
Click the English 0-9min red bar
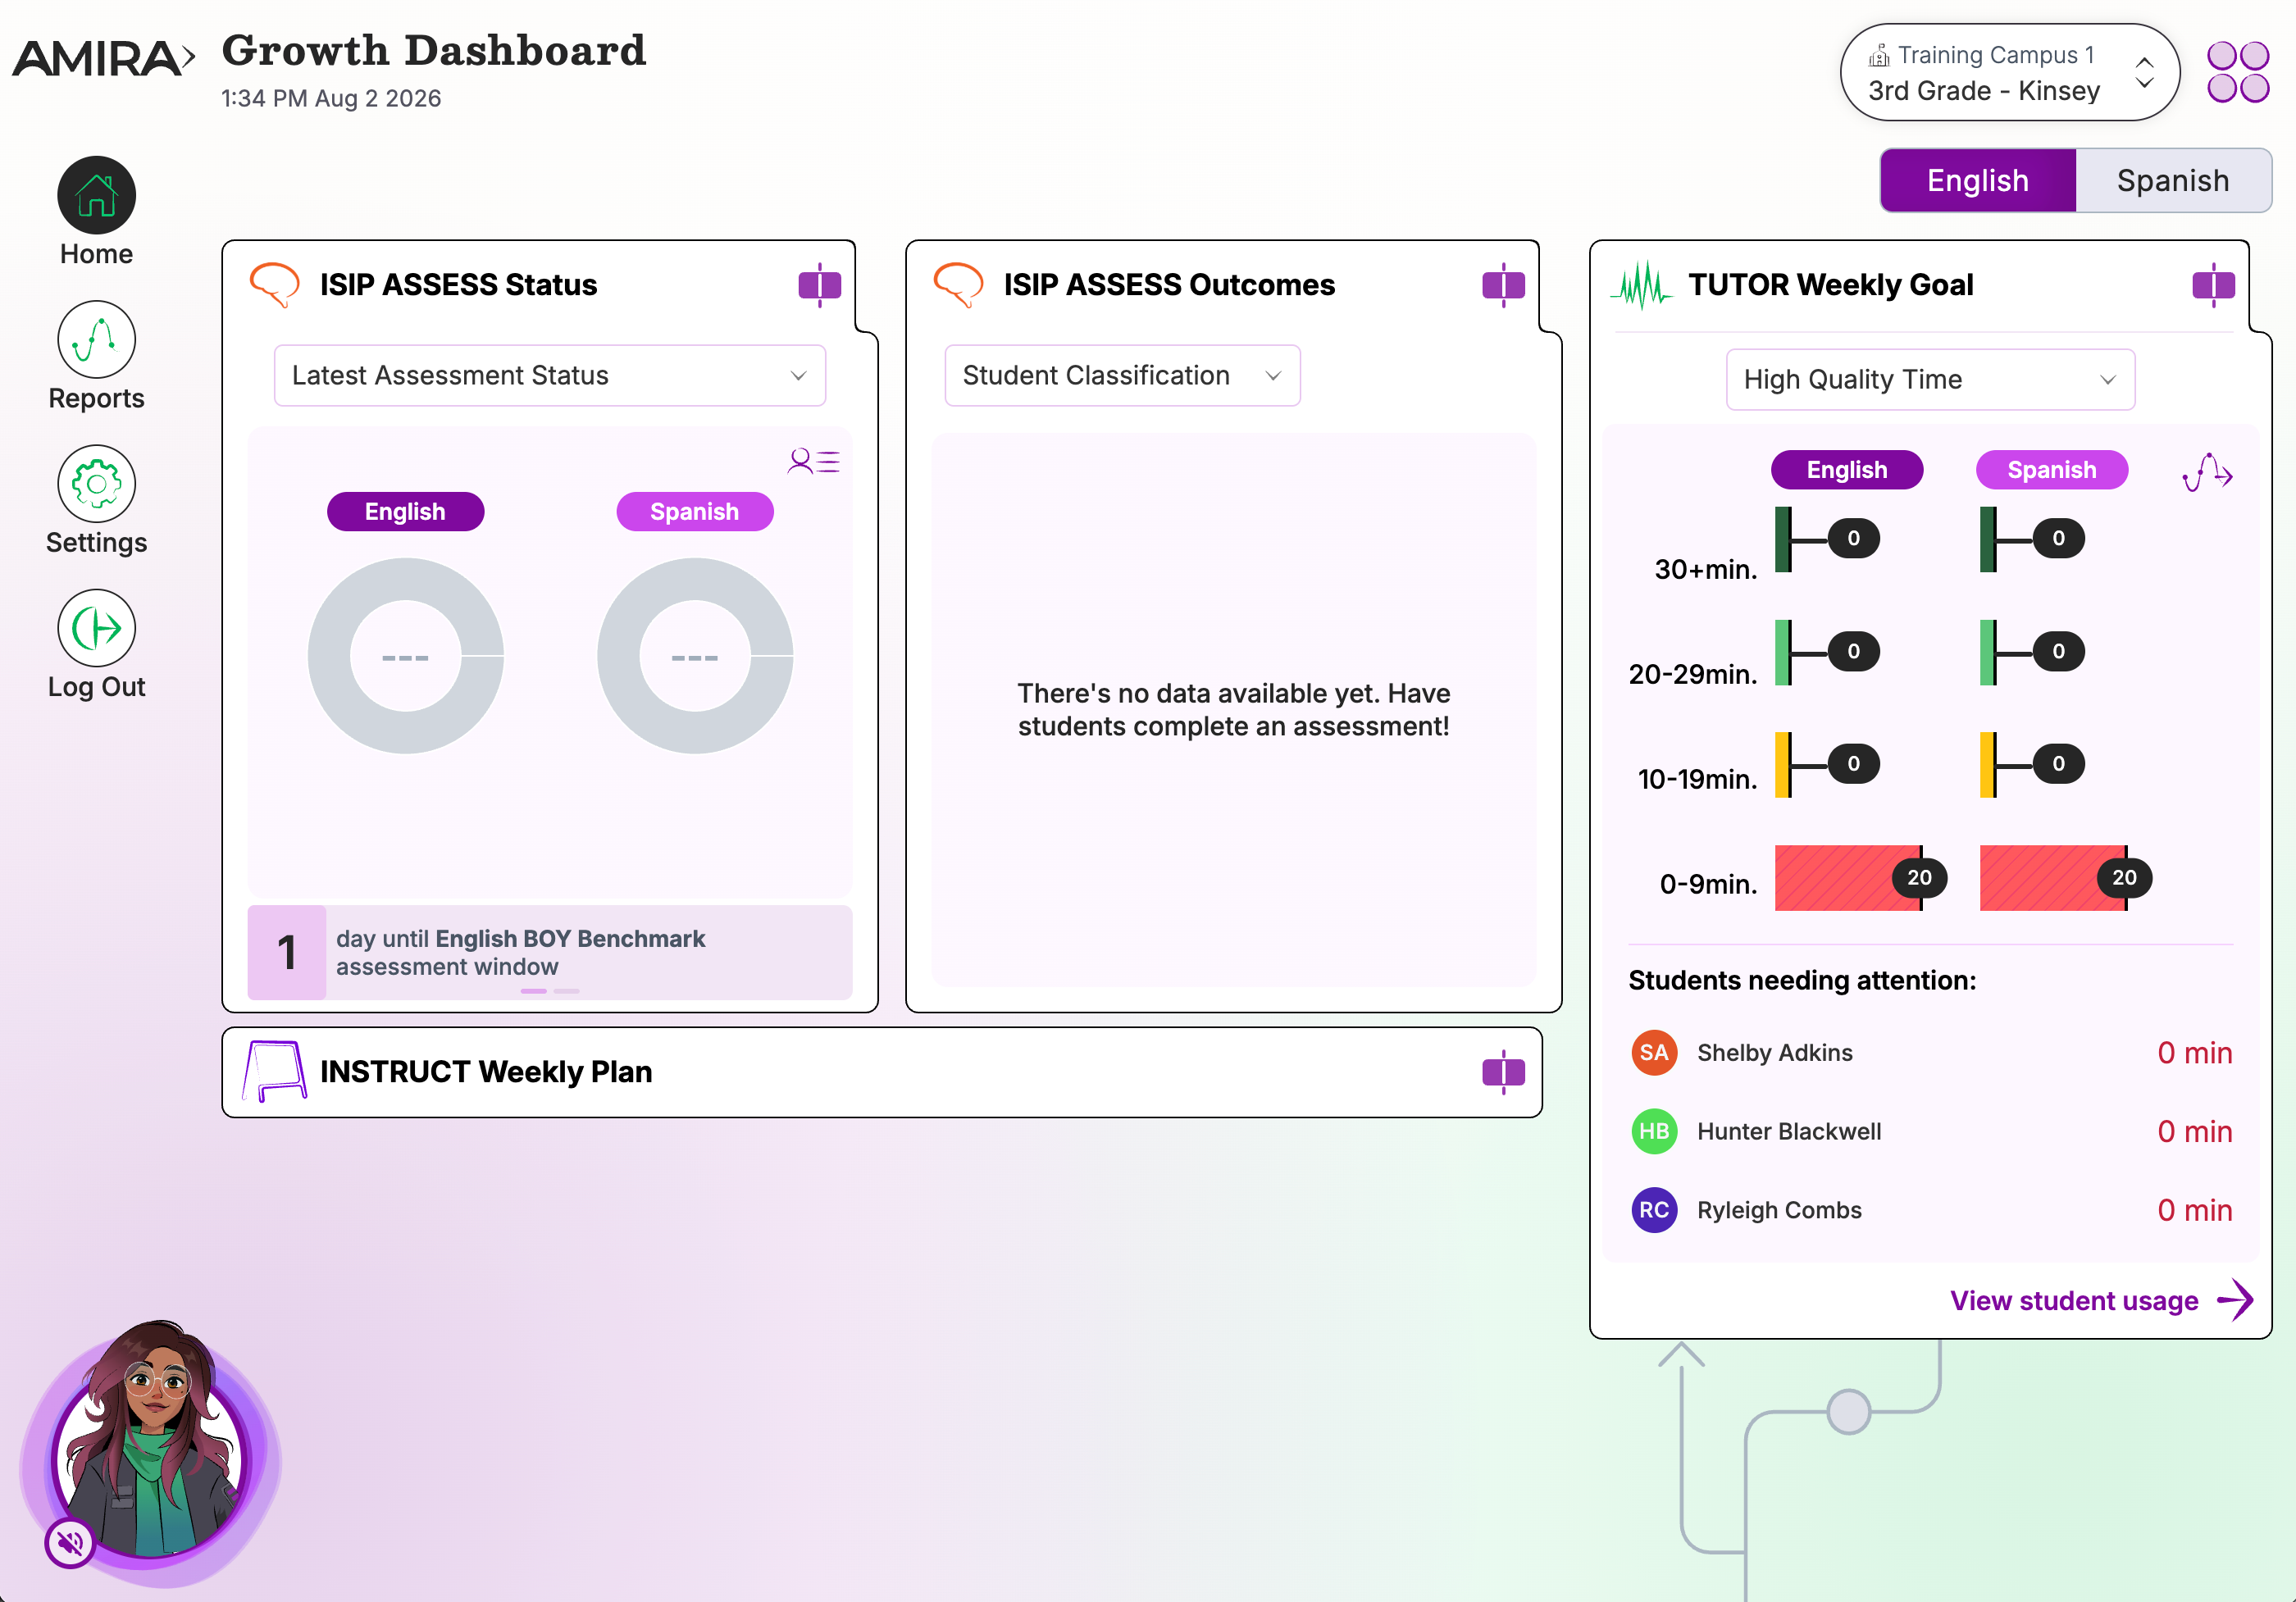pos(1848,878)
